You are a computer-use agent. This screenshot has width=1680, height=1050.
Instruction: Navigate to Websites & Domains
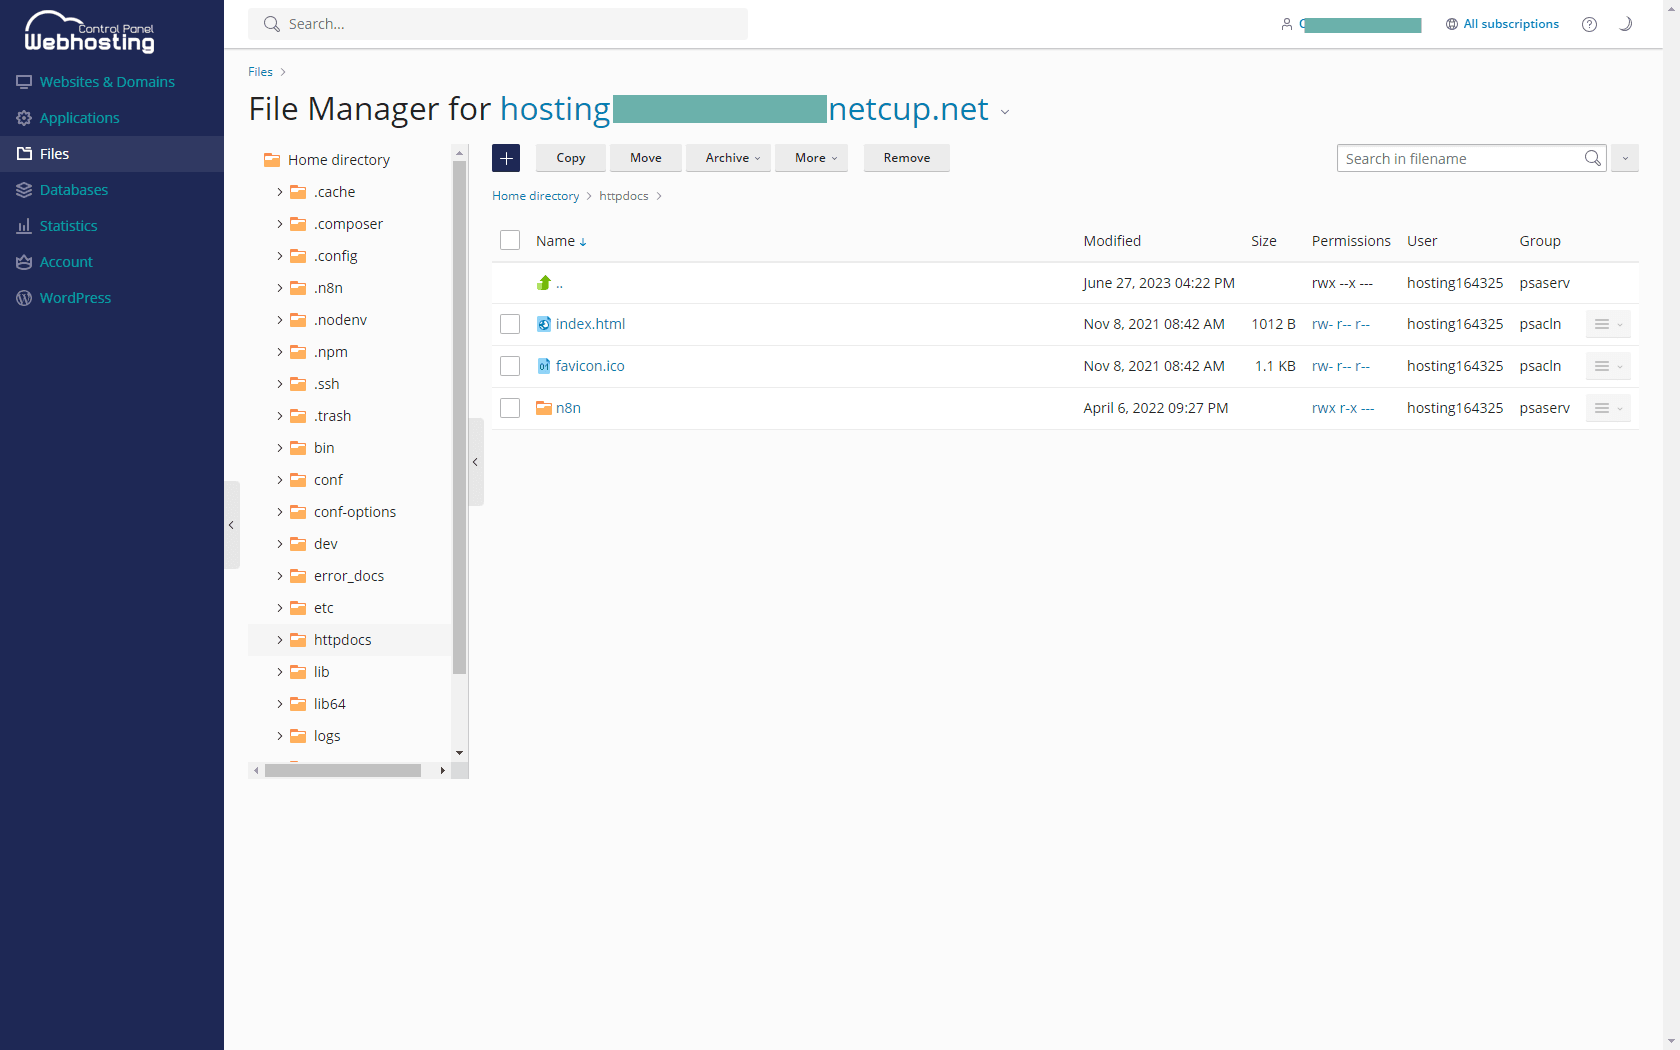[x=107, y=81]
